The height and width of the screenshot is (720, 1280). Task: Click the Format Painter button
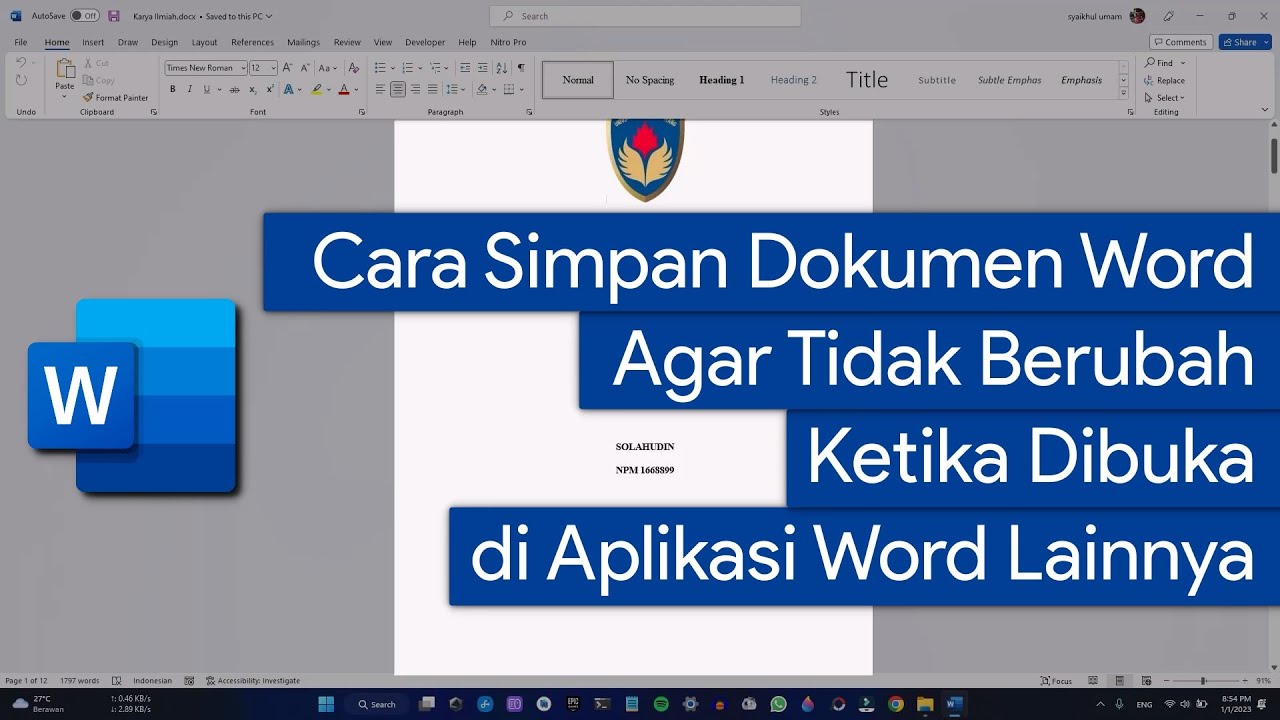point(115,98)
